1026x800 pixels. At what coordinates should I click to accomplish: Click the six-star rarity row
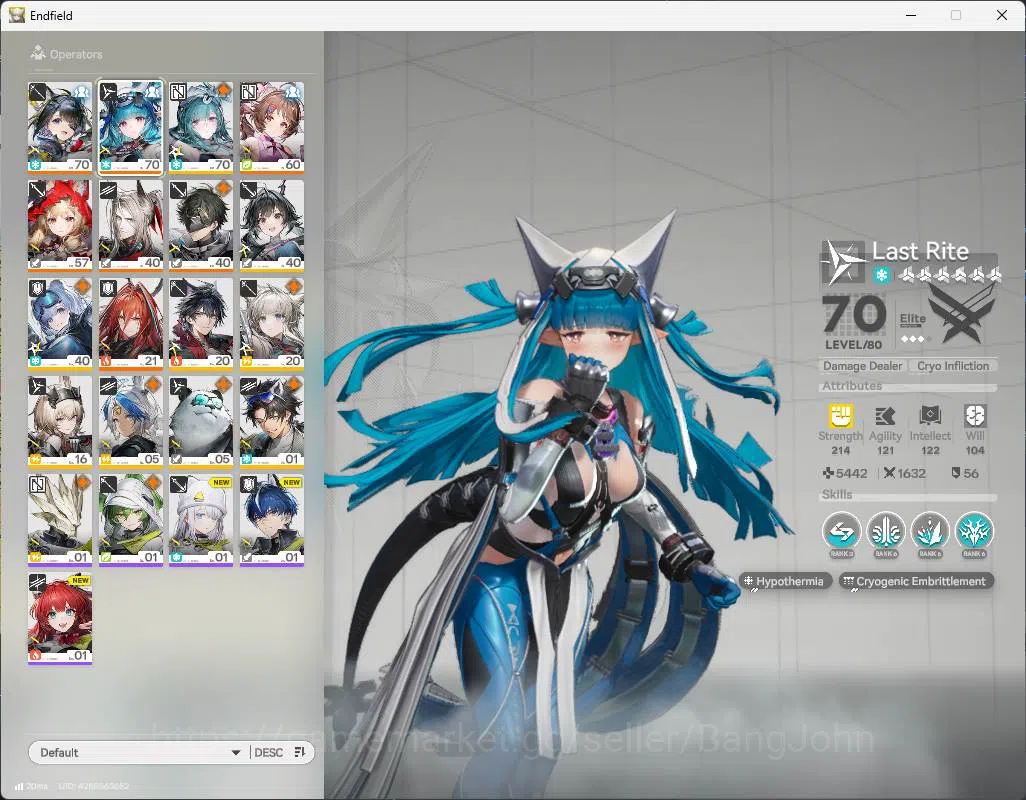[x=949, y=275]
